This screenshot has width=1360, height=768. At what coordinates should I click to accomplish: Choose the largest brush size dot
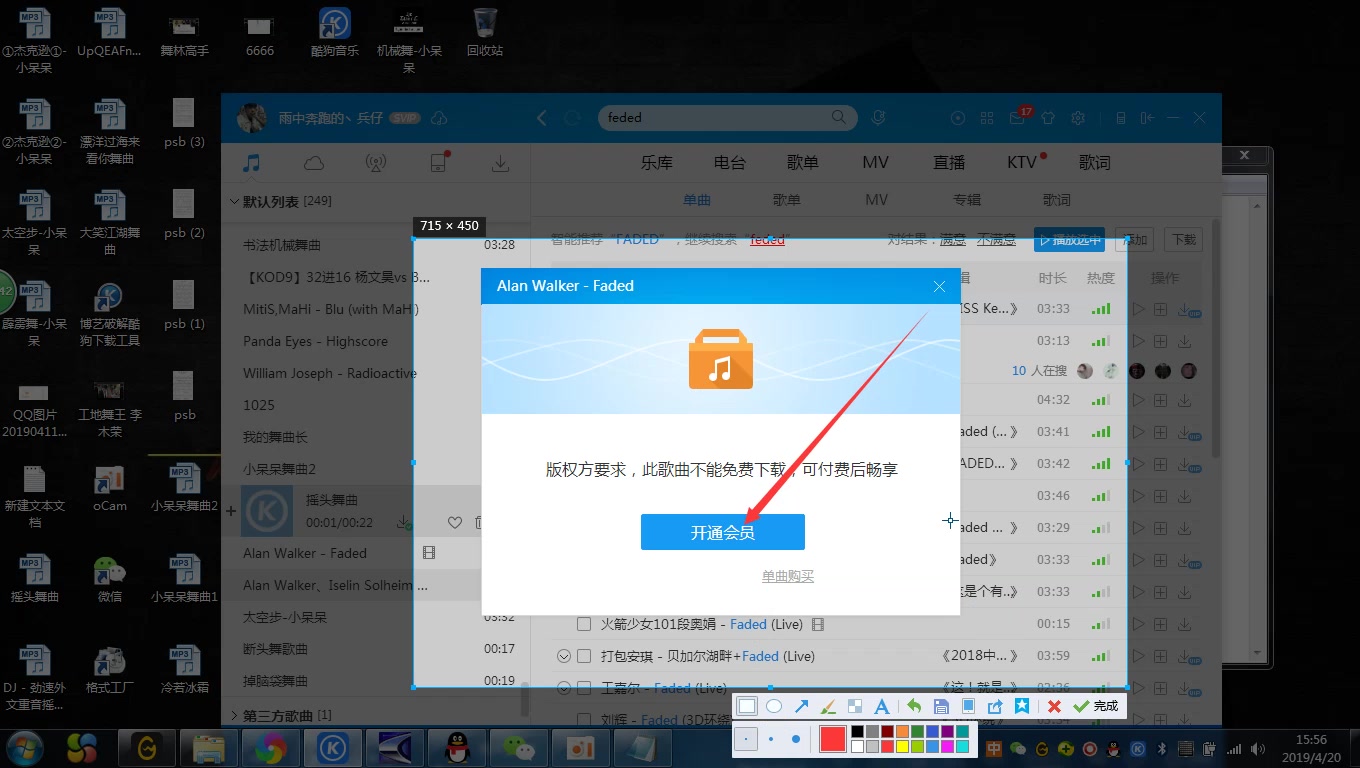pyautogui.click(x=796, y=740)
